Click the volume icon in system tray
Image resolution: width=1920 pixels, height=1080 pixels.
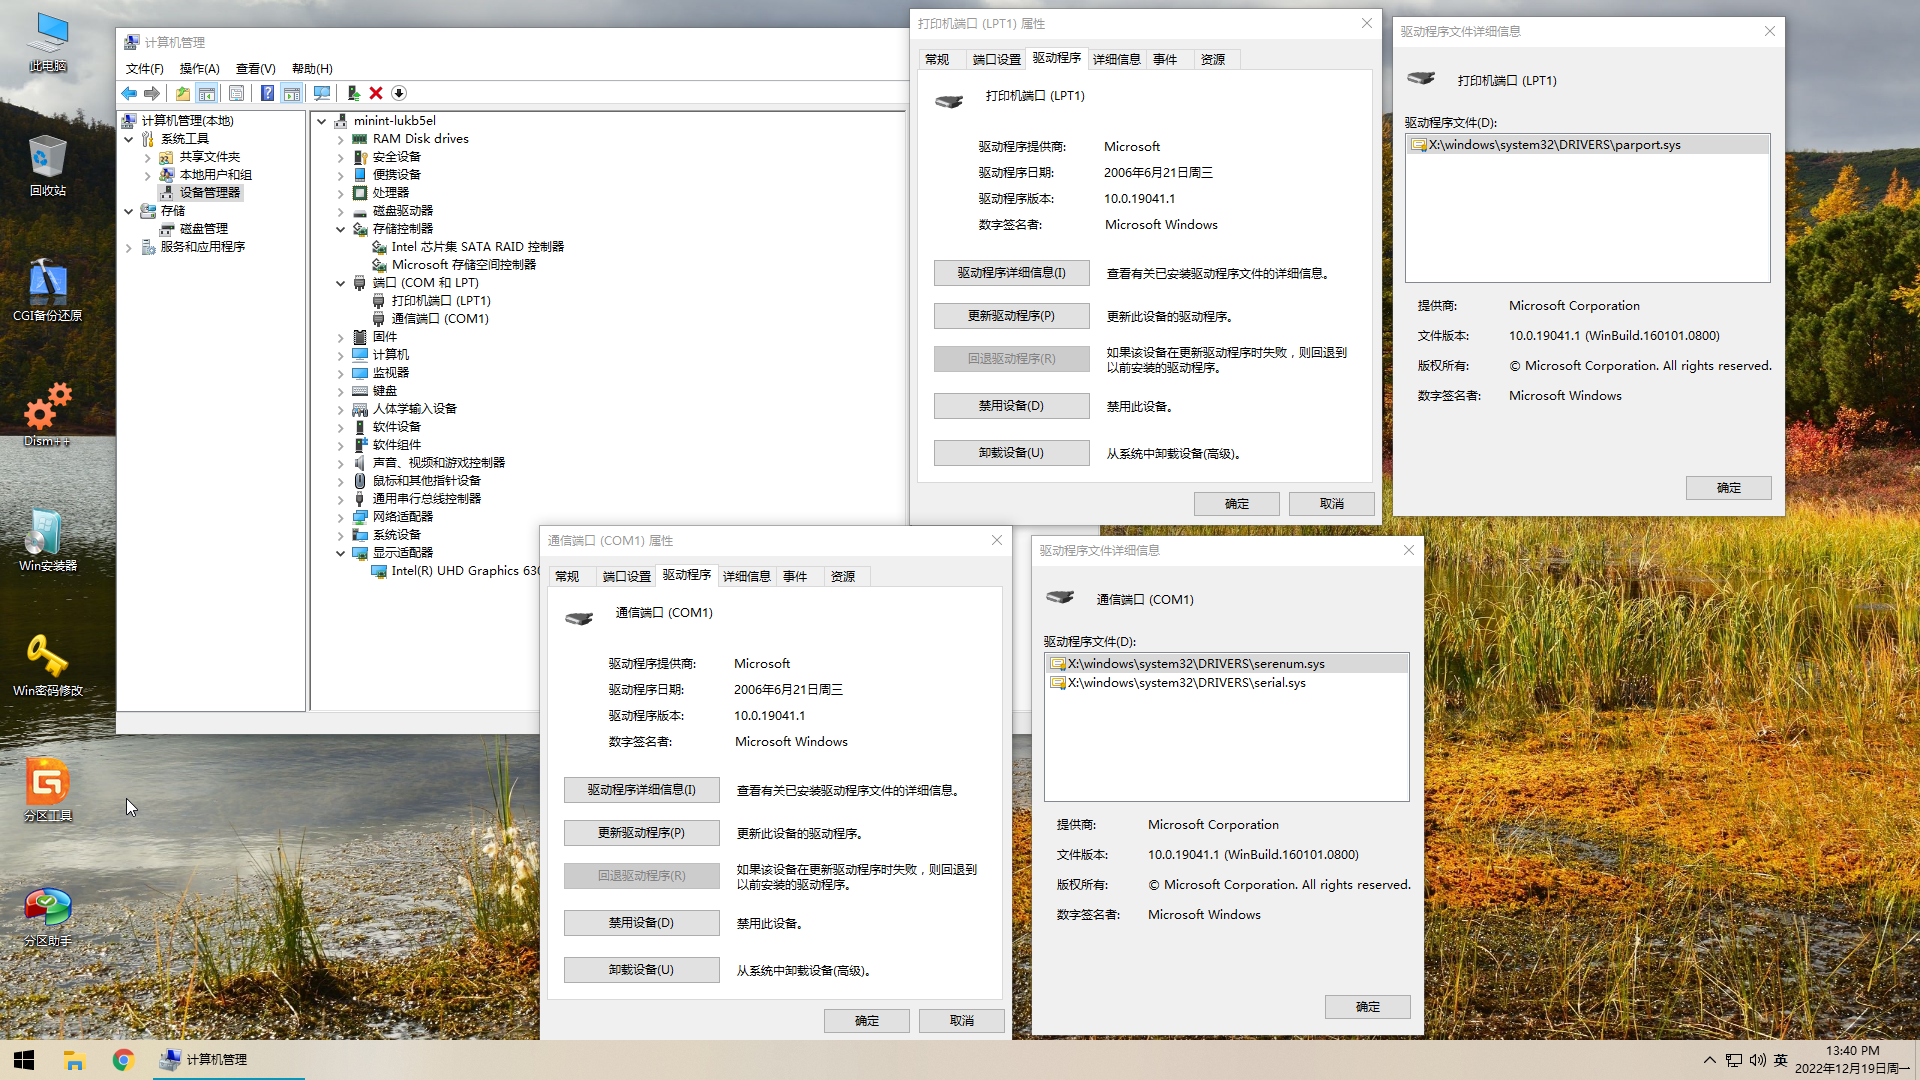[1757, 1060]
